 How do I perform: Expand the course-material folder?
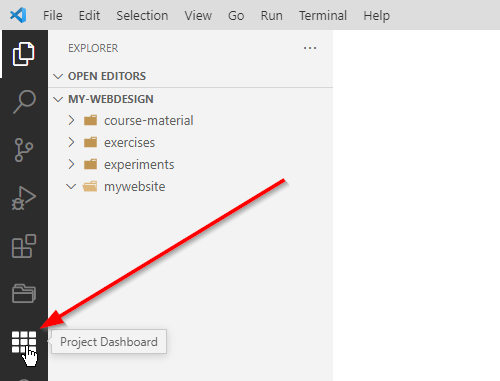pyautogui.click(x=71, y=120)
